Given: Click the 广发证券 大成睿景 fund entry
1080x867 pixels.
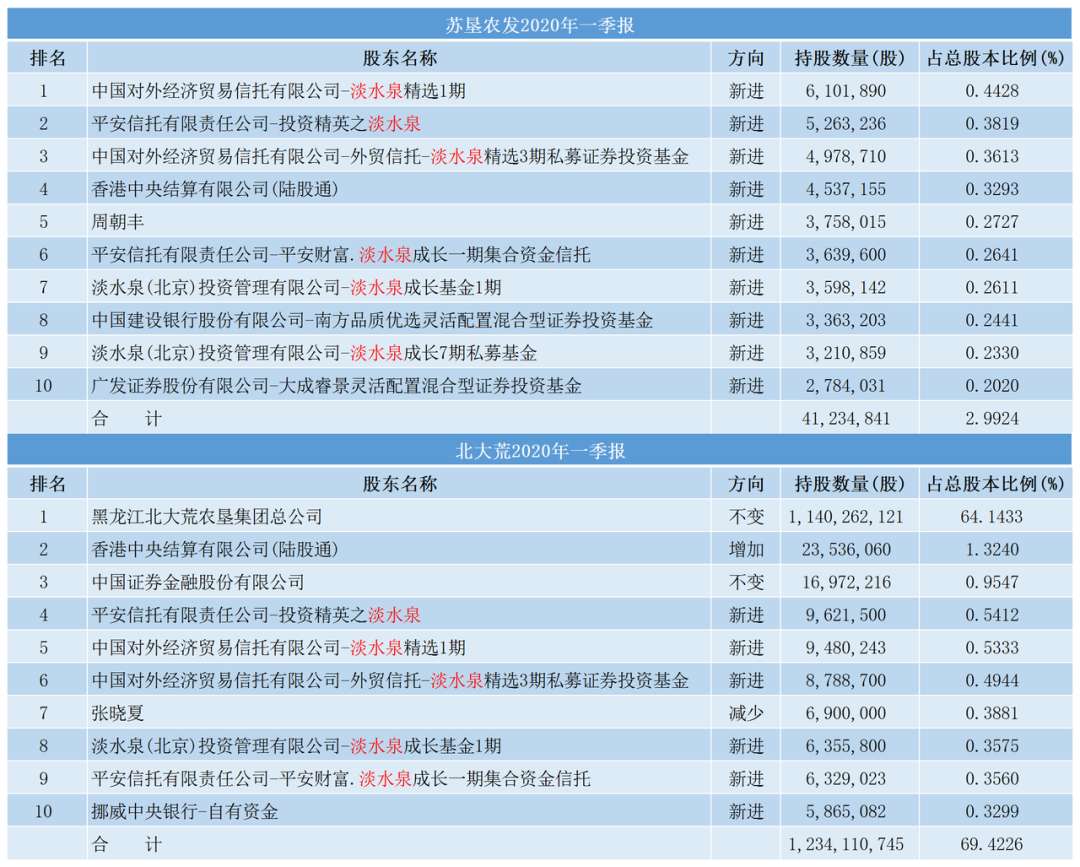Looking at the screenshot, I should pos(337,385).
